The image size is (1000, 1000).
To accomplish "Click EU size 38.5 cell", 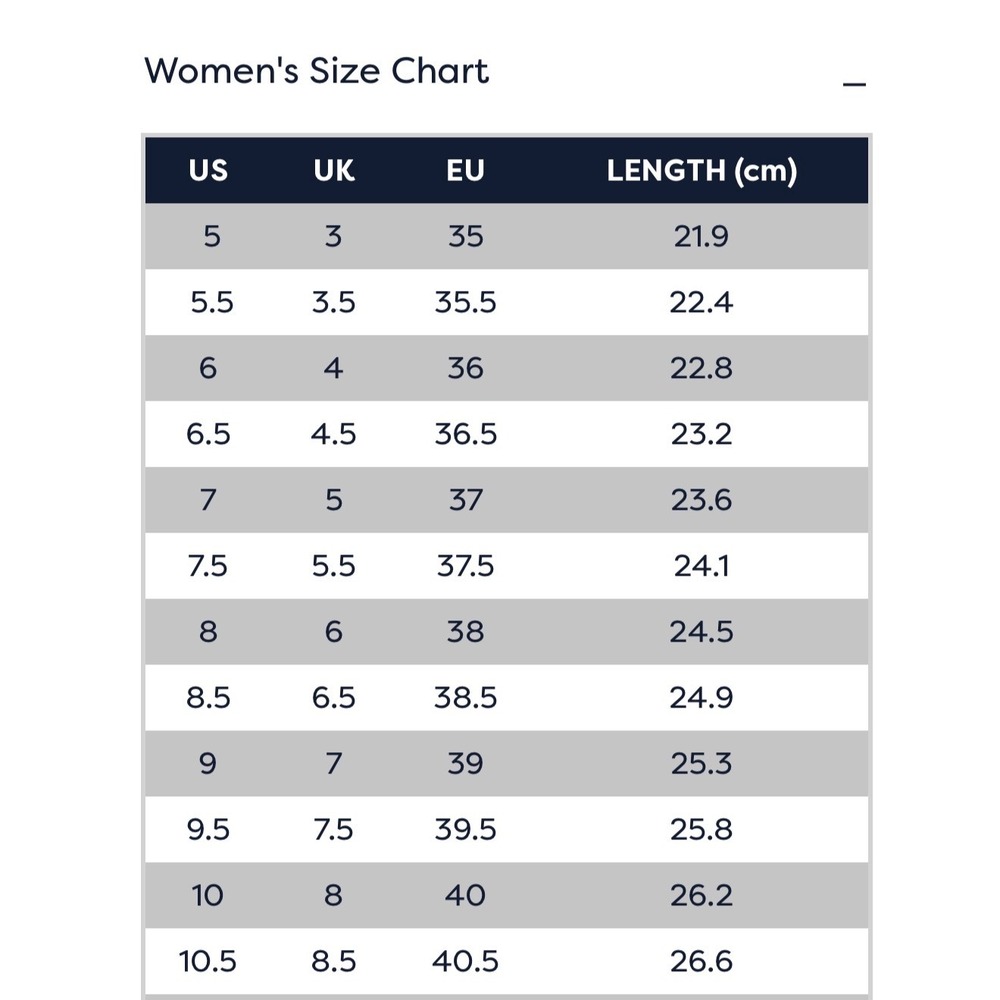I will click(465, 698).
